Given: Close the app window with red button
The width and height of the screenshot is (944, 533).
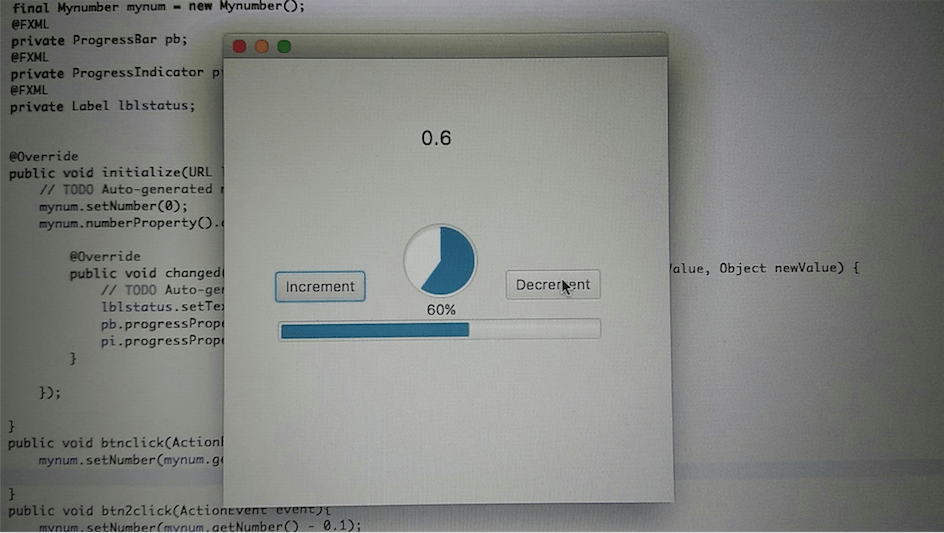Looking at the screenshot, I should click(x=240, y=46).
